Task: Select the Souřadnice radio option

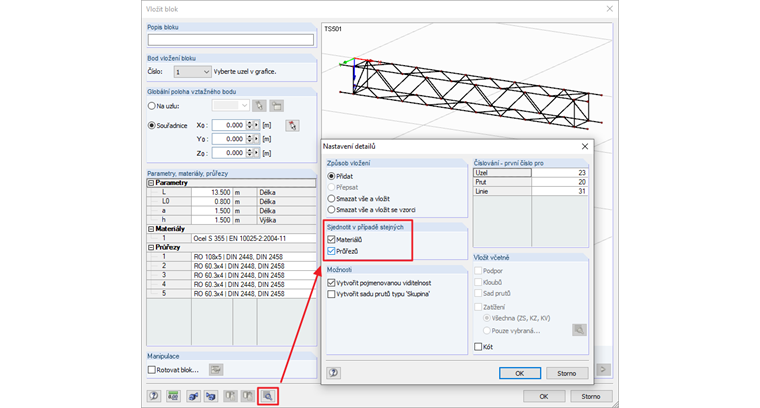Action: [x=152, y=126]
